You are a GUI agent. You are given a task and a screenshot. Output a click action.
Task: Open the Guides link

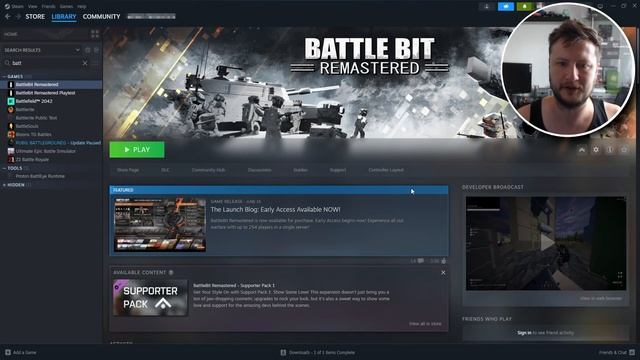[301, 170]
